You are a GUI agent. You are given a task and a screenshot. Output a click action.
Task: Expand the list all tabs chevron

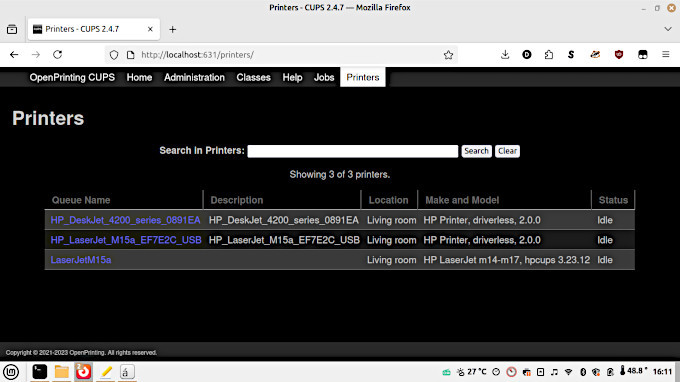coord(668,29)
